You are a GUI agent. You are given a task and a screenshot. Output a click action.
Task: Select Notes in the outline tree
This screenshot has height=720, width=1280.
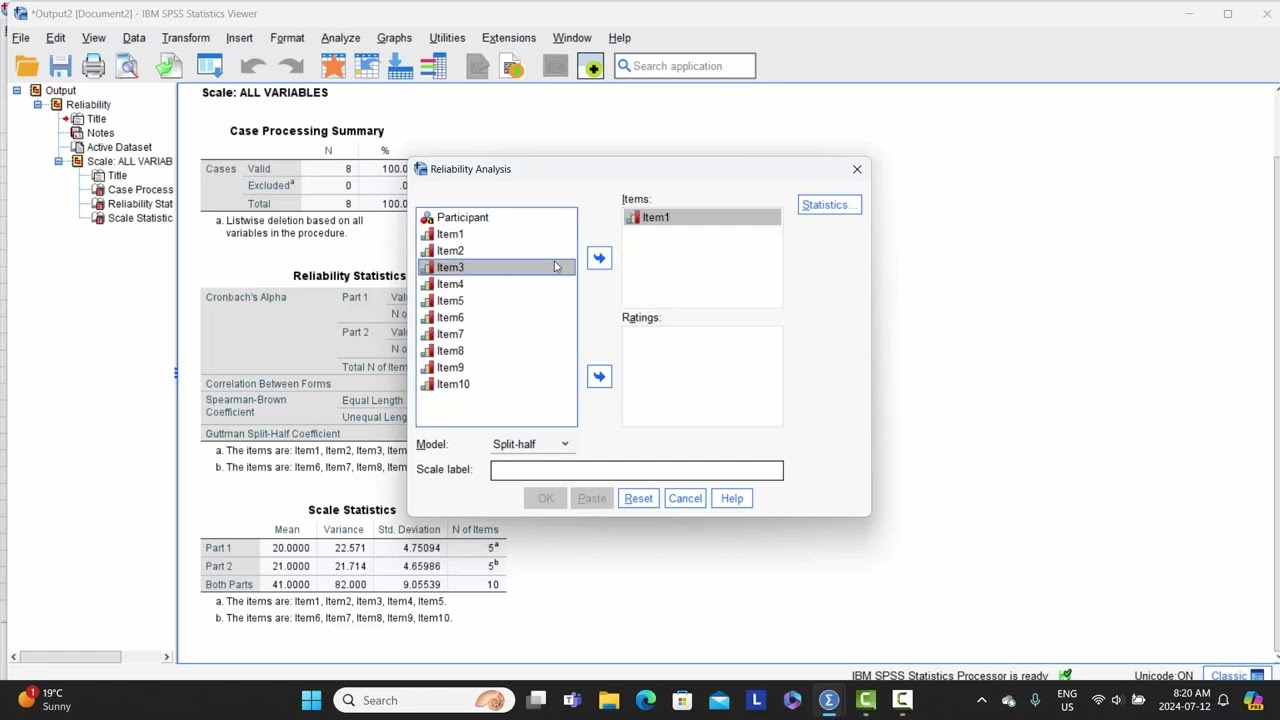[100, 133]
